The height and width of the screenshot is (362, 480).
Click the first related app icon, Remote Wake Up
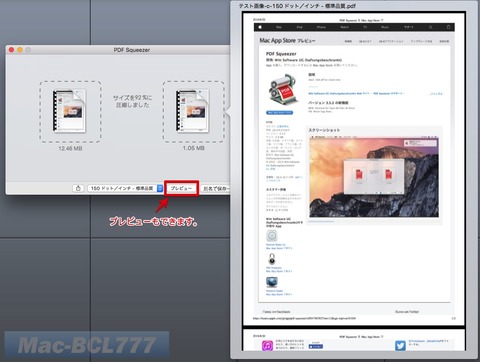click(272, 236)
